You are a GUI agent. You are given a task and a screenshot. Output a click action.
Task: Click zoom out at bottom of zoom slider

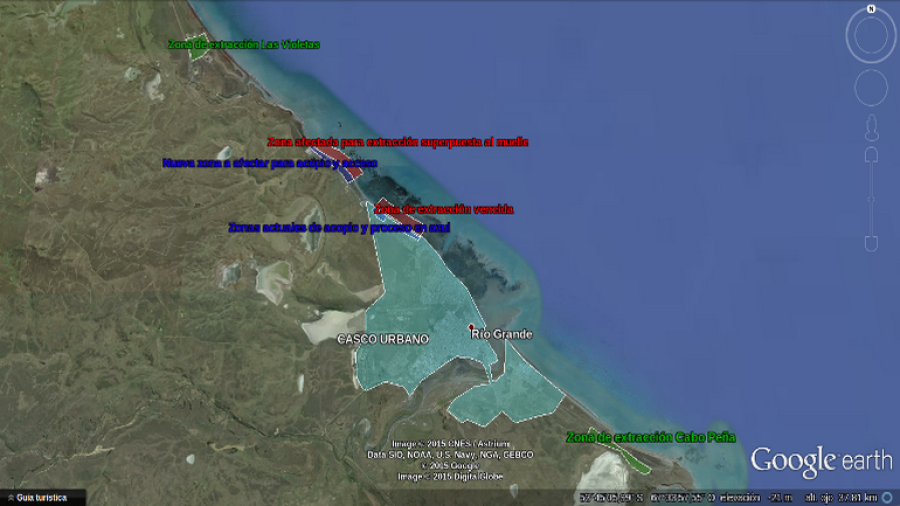(871, 243)
